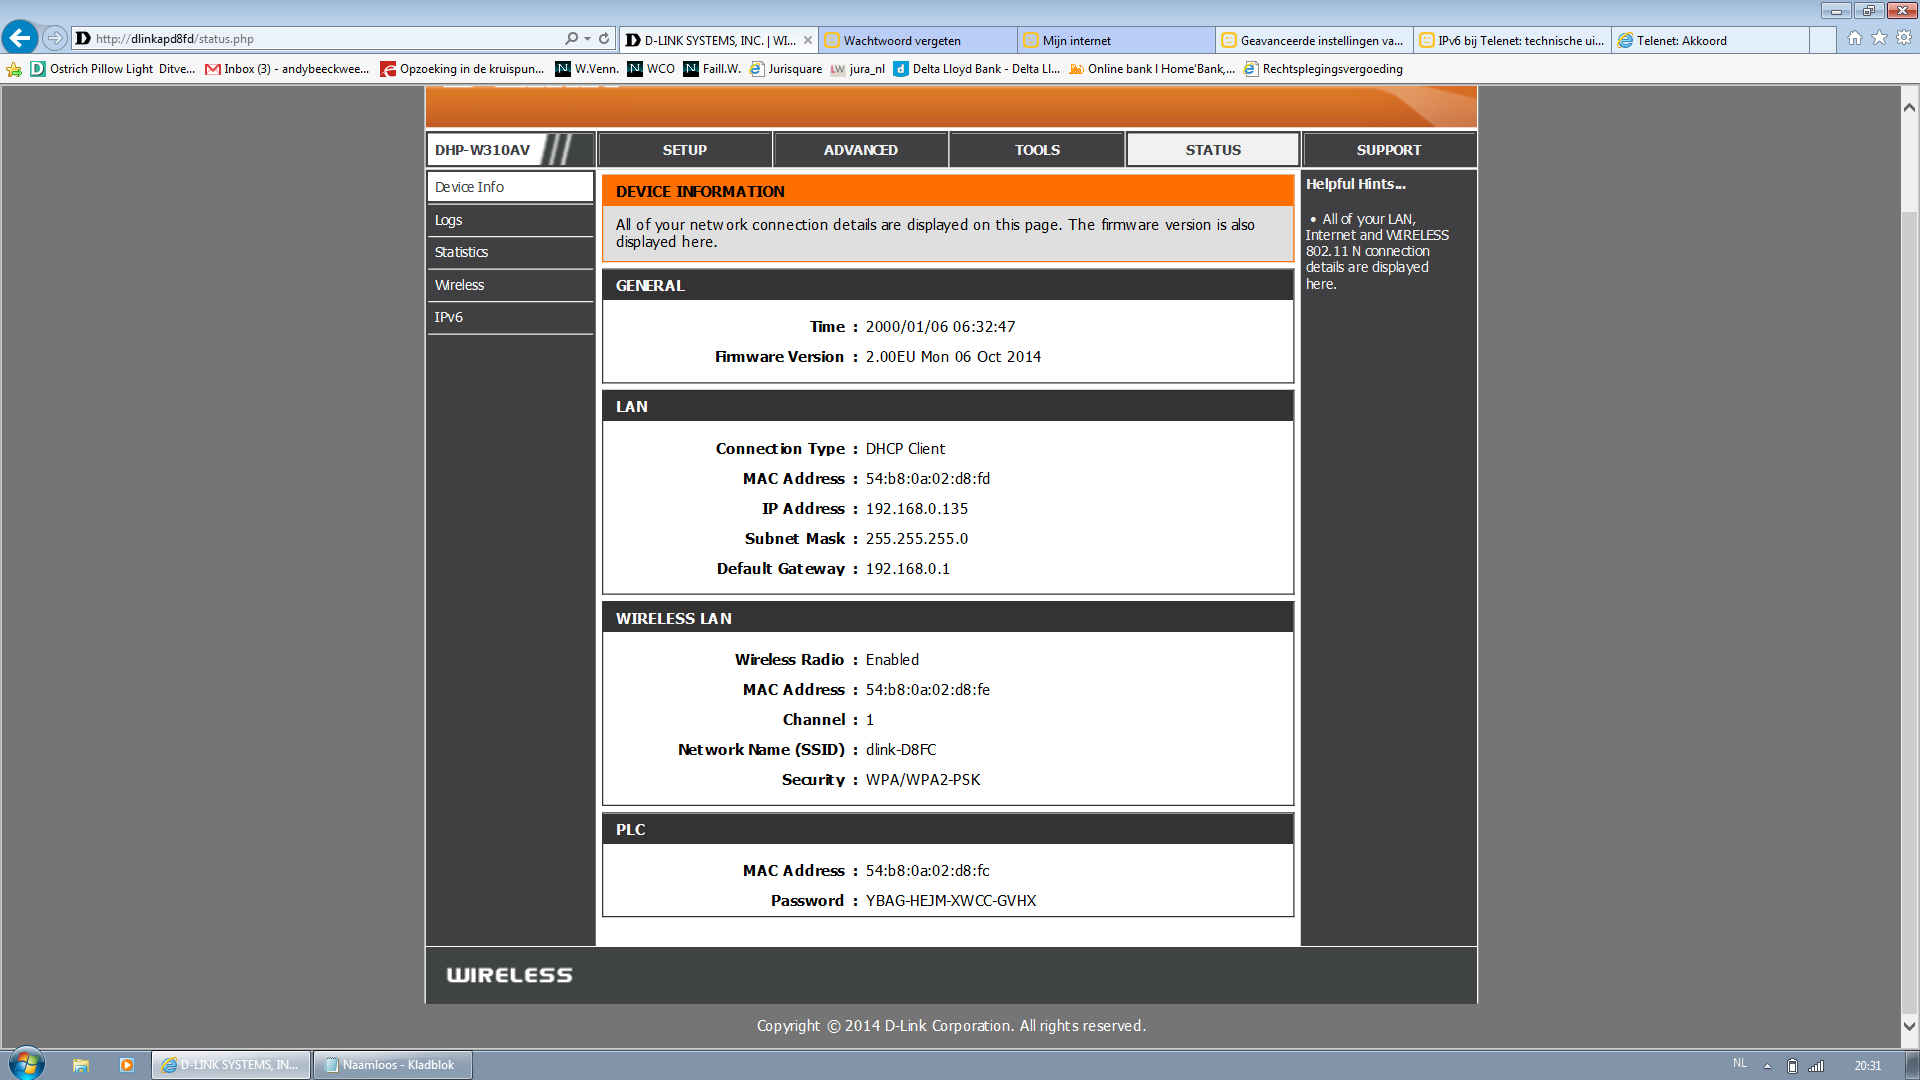Open Windows Media Player from taskbar

point(126,1065)
